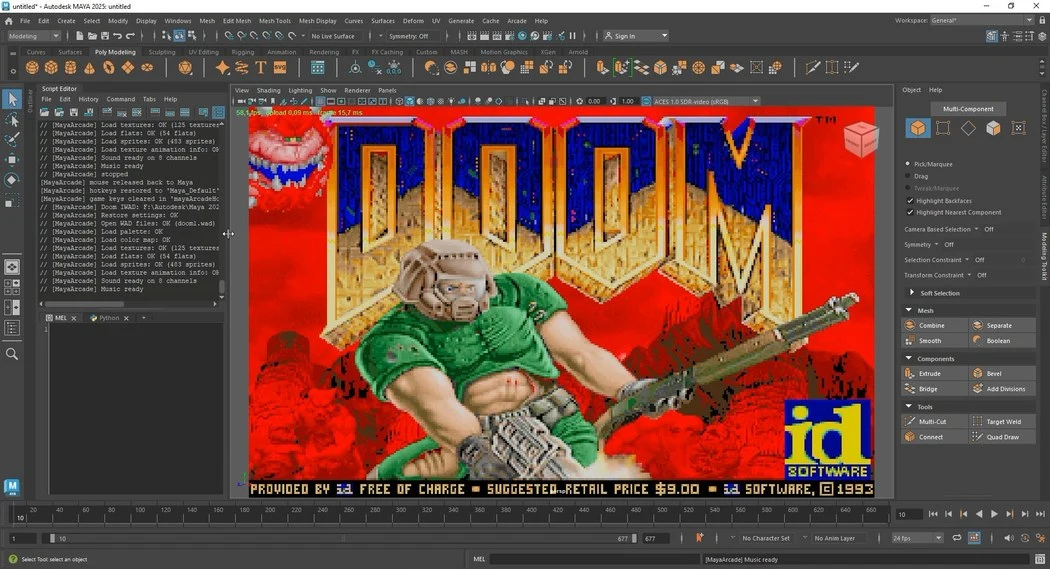This screenshot has width=1050, height=569.
Task: Pick the Move tool in toolbox
Action: click(x=12, y=159)
